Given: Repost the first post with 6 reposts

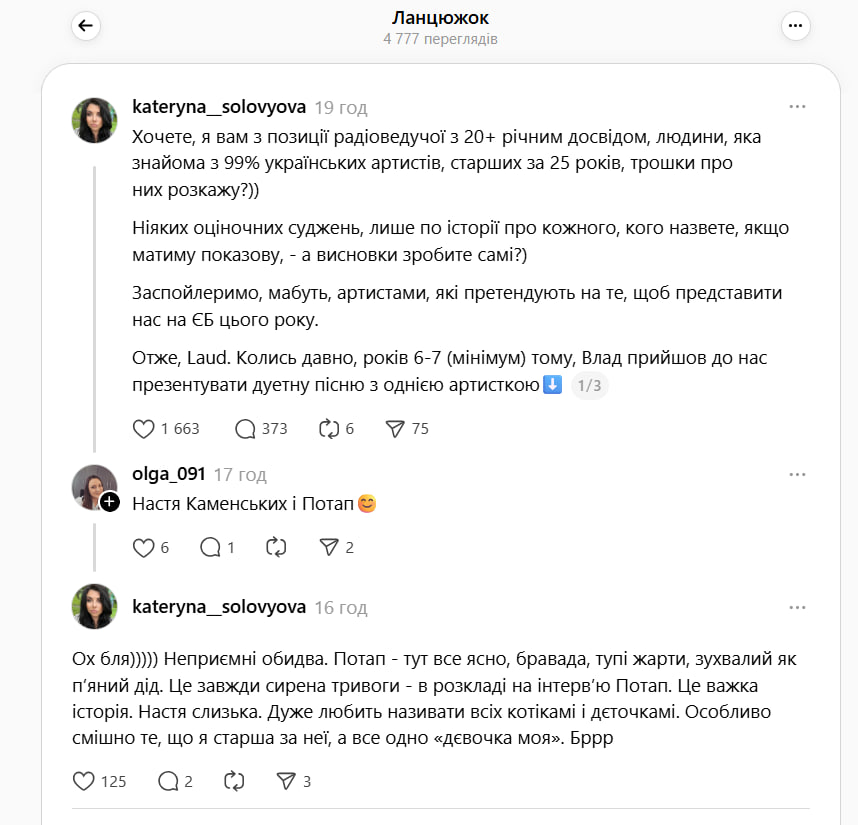Looking at the screenshot, I should point(328,429).
